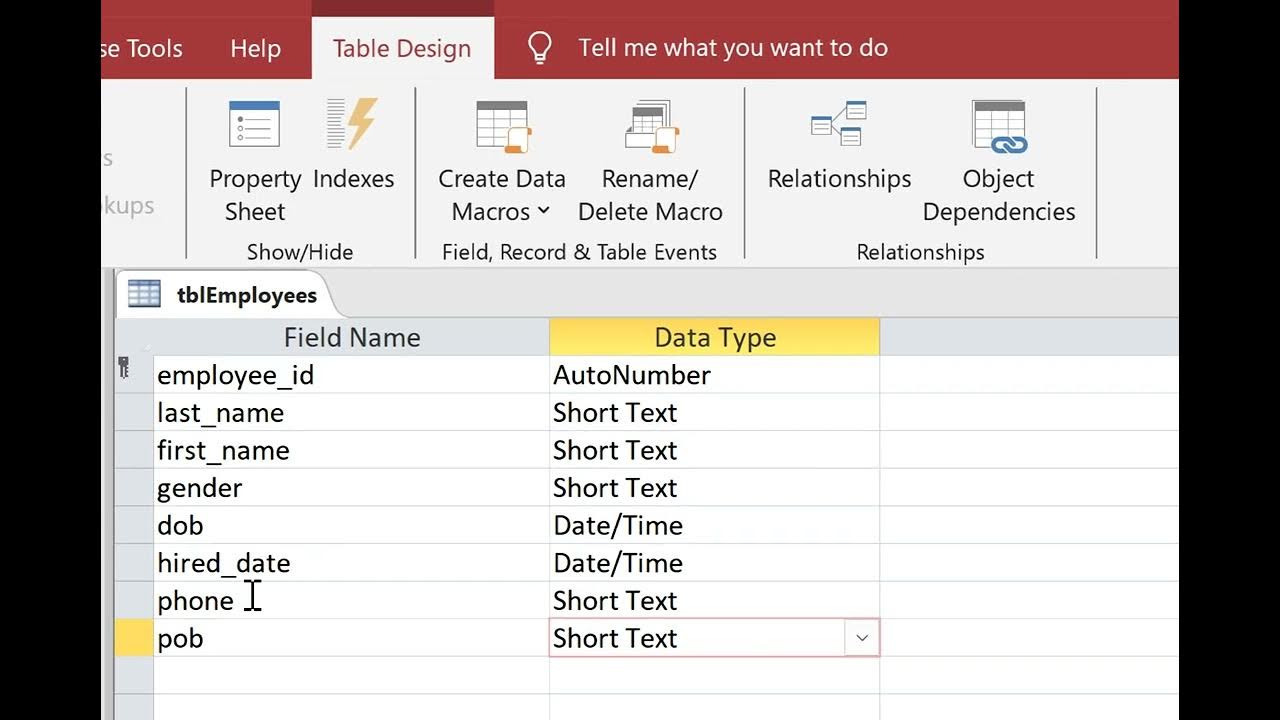Click the Rename/Delete Macro icon
The height and width of the screenshot is (720, 1280).
click(x=651, y=128)
